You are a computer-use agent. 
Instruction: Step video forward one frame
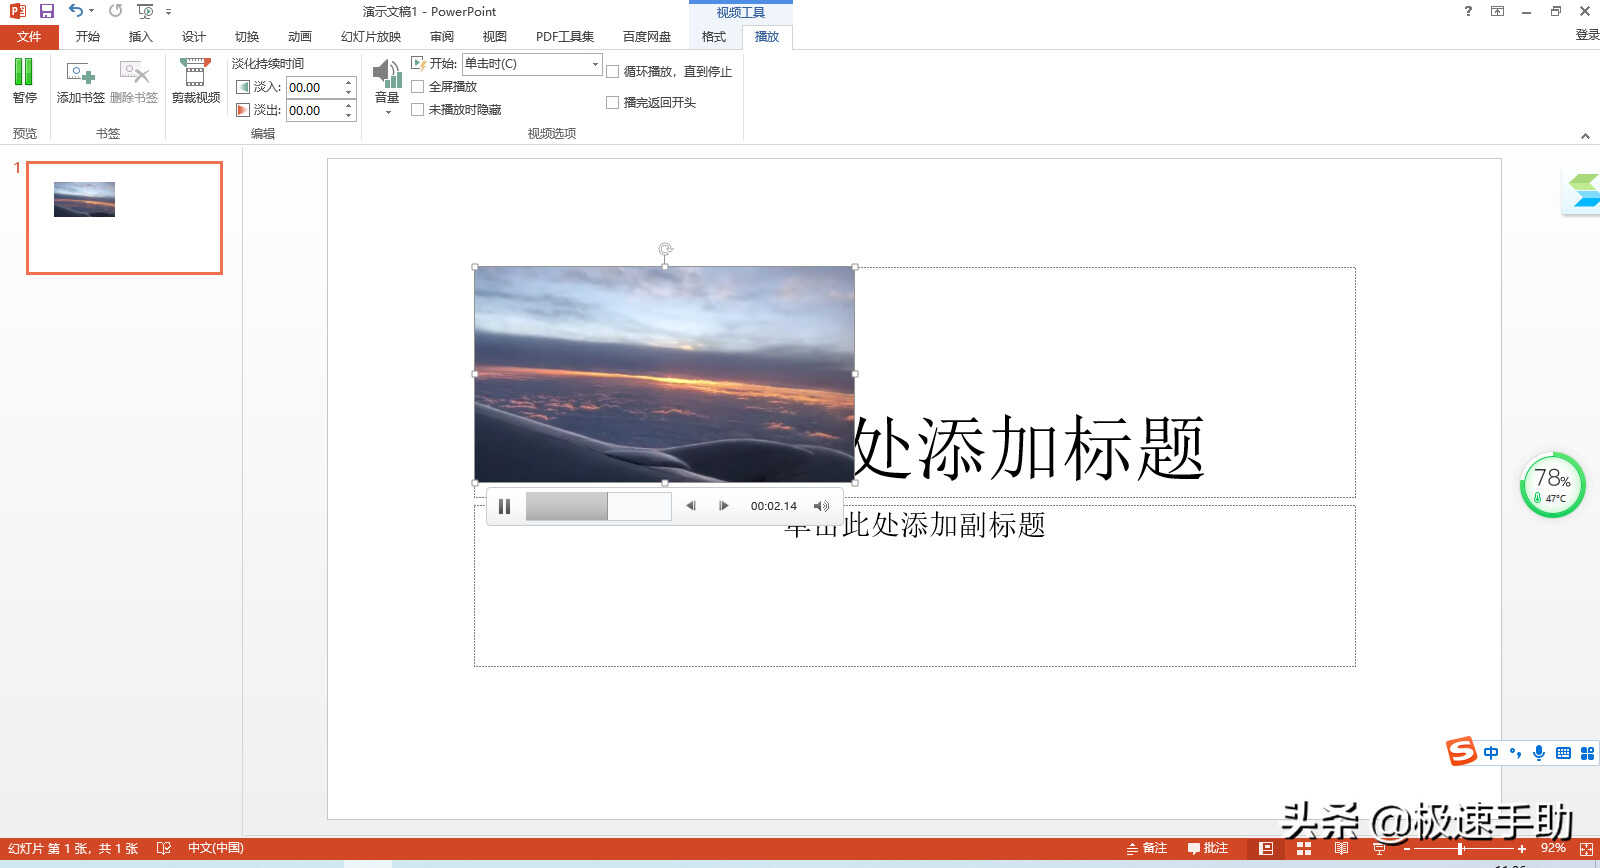click(723, 506)
